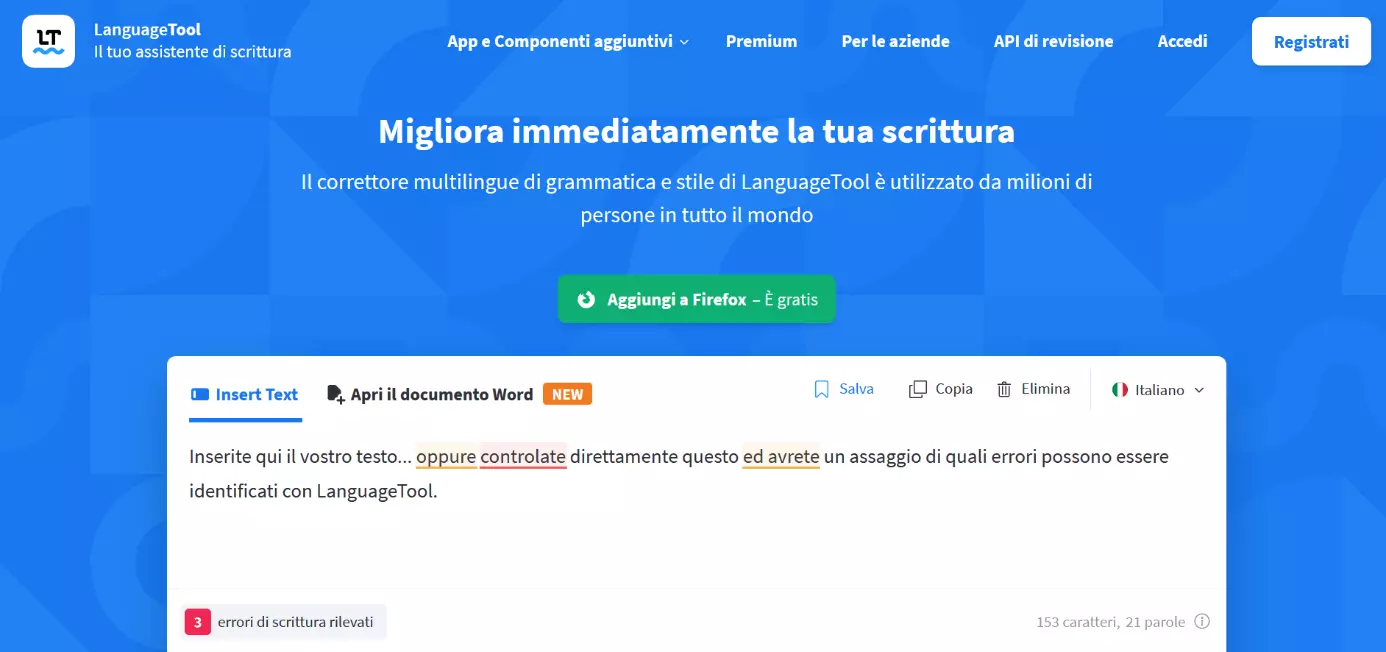The image size is (1386, 652).
Task: Click the underlined phrase 'ed avrete'
Action: click(781, 457)
